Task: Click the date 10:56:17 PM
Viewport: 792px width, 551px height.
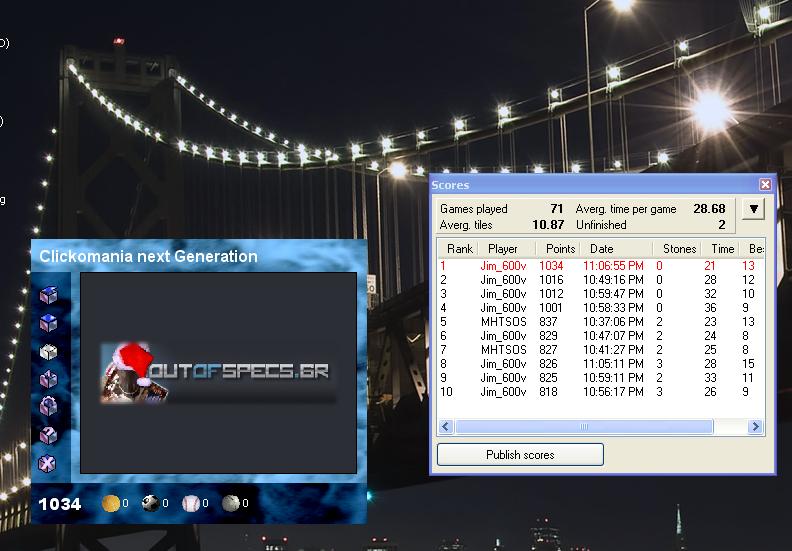Action: pos(613,392)
